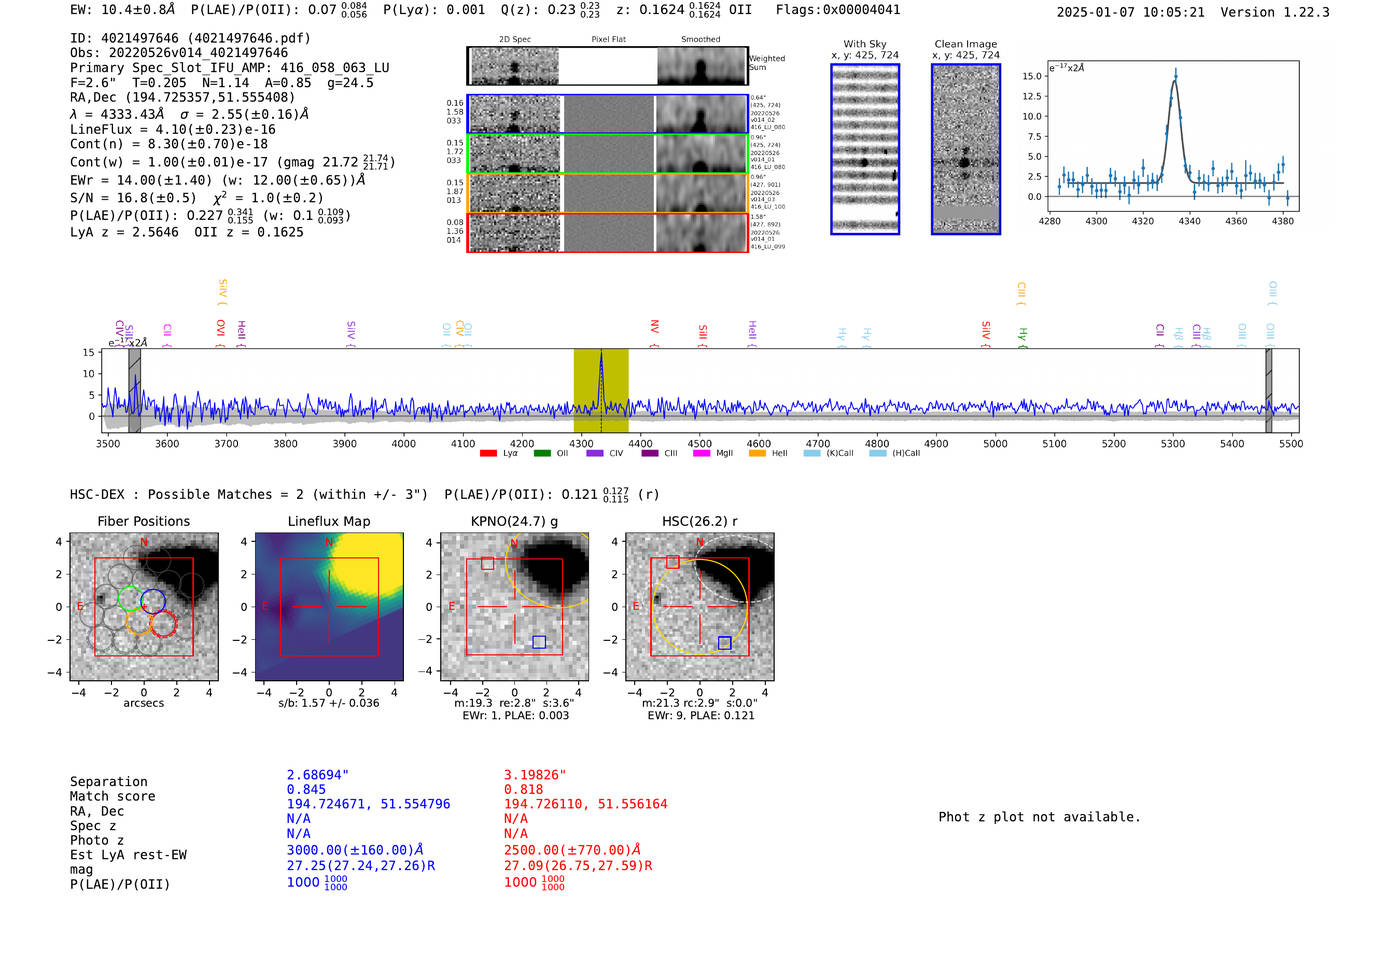Open the Clean Image cutout

coord(966,149)
